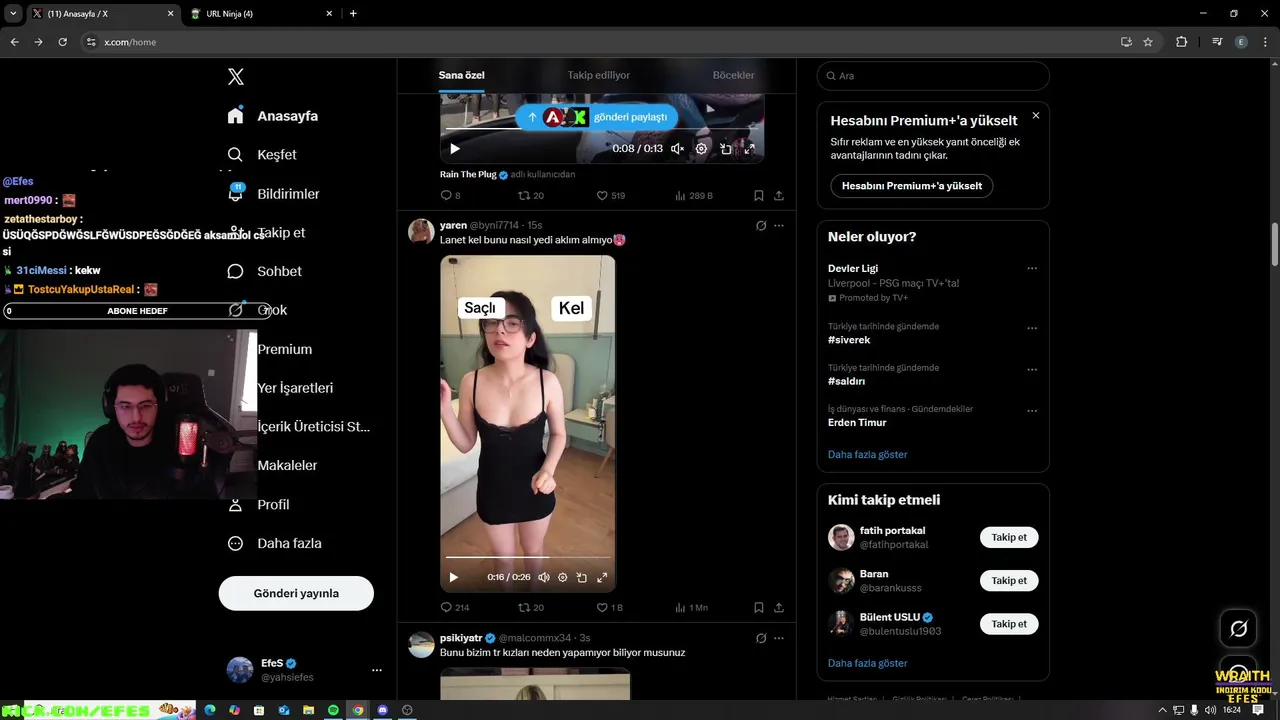Image resolution: width=1280 pixels, height=720 pixels.
Task: Open the X logo home link
Action: (236, 77)
